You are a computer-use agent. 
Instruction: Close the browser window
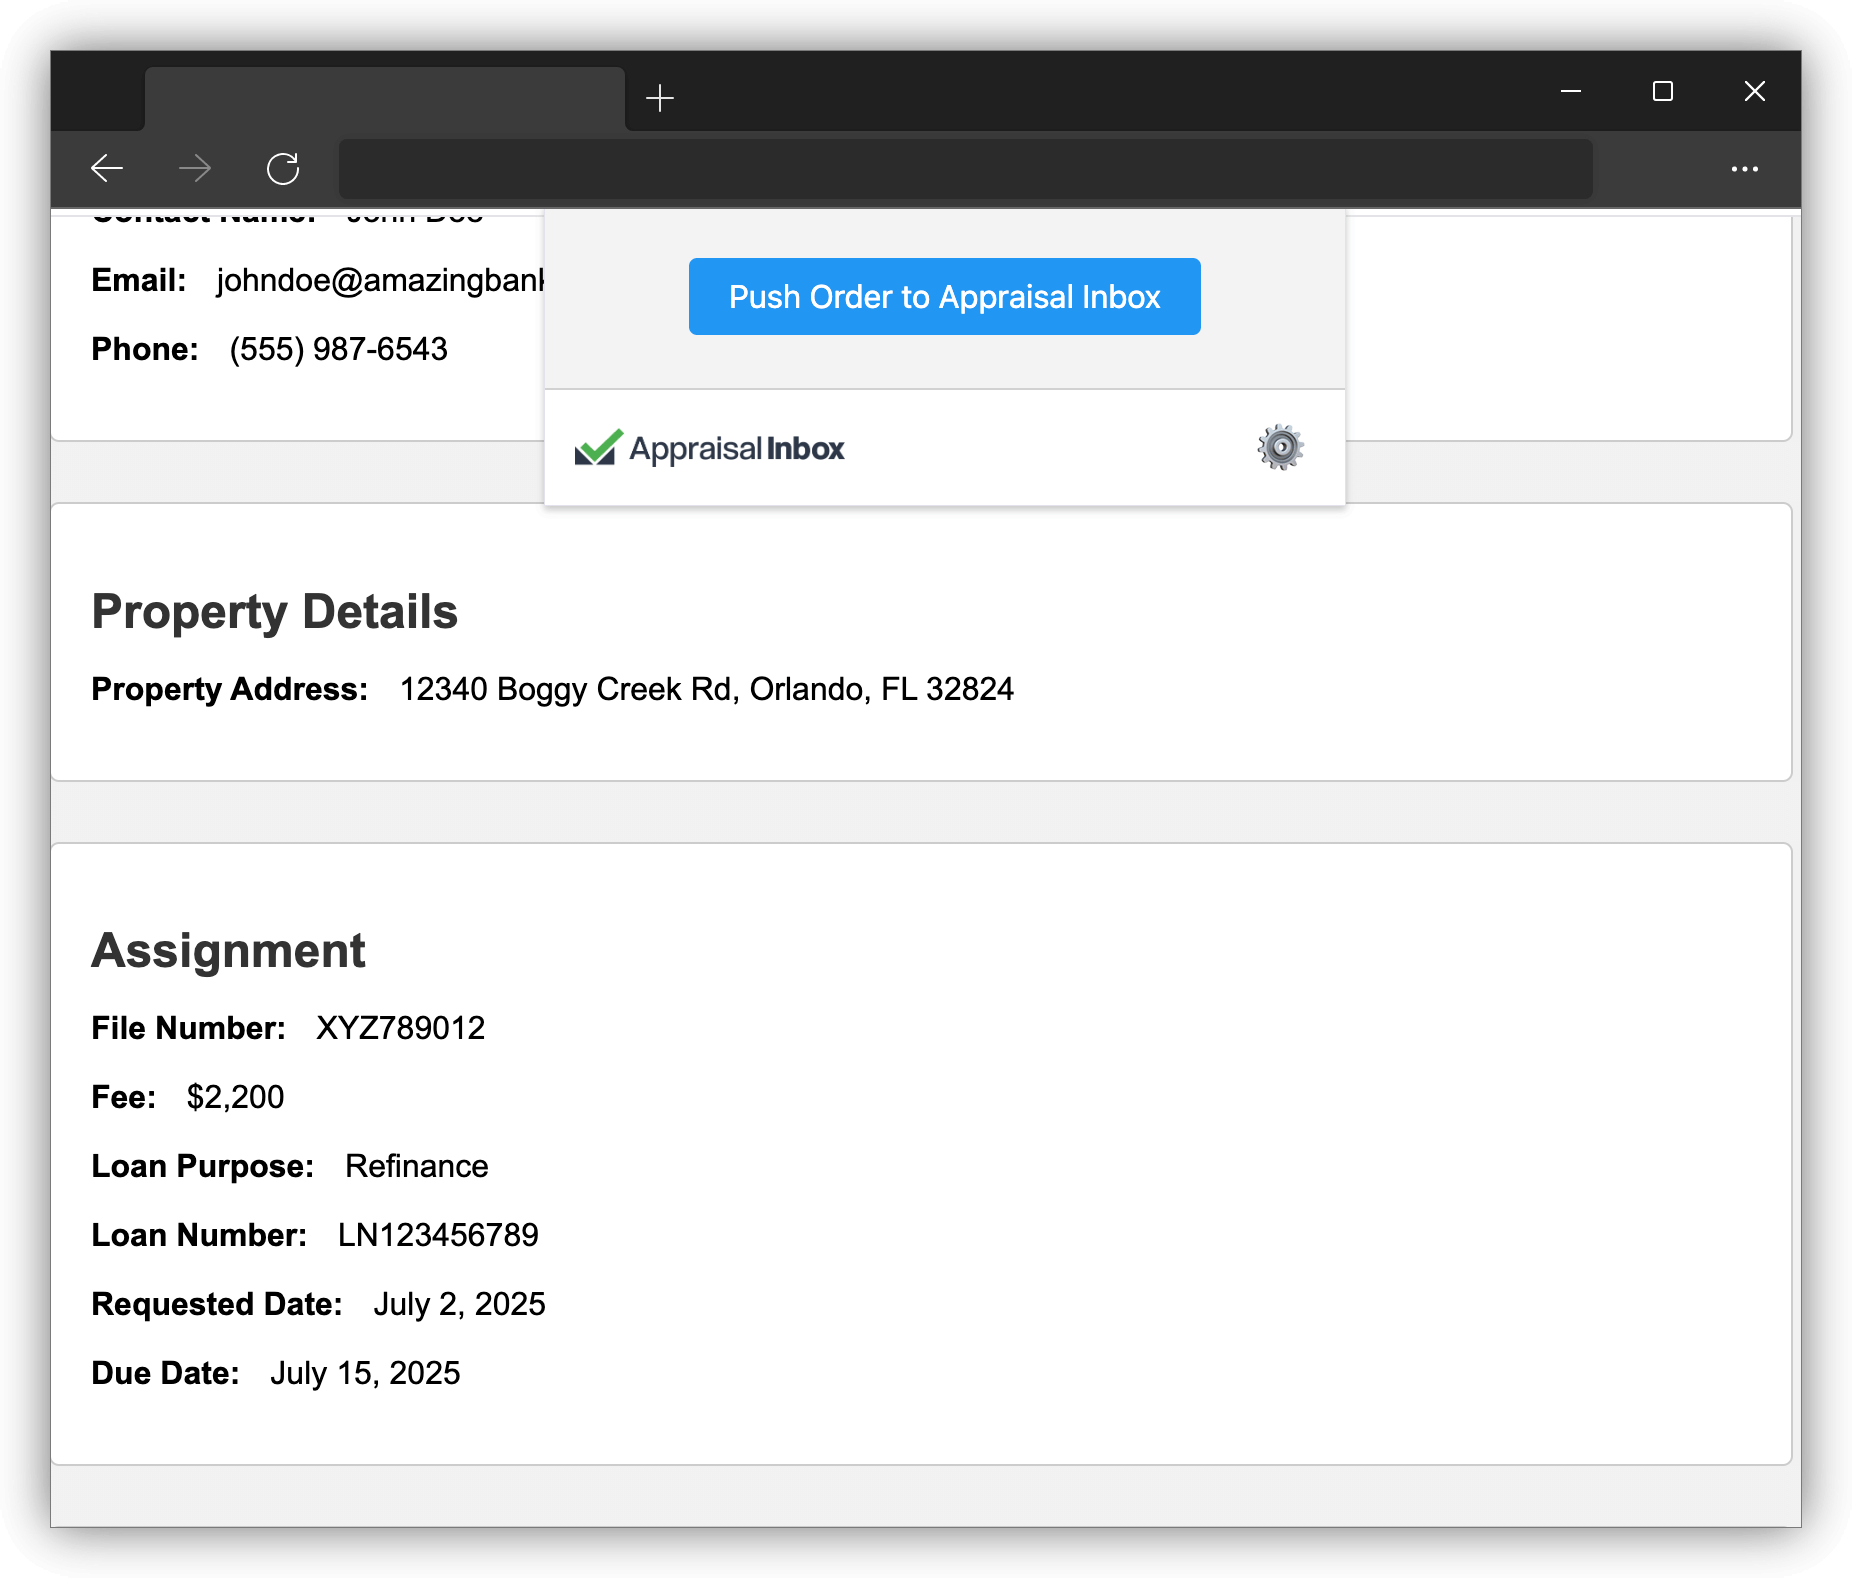(1754, 92)
